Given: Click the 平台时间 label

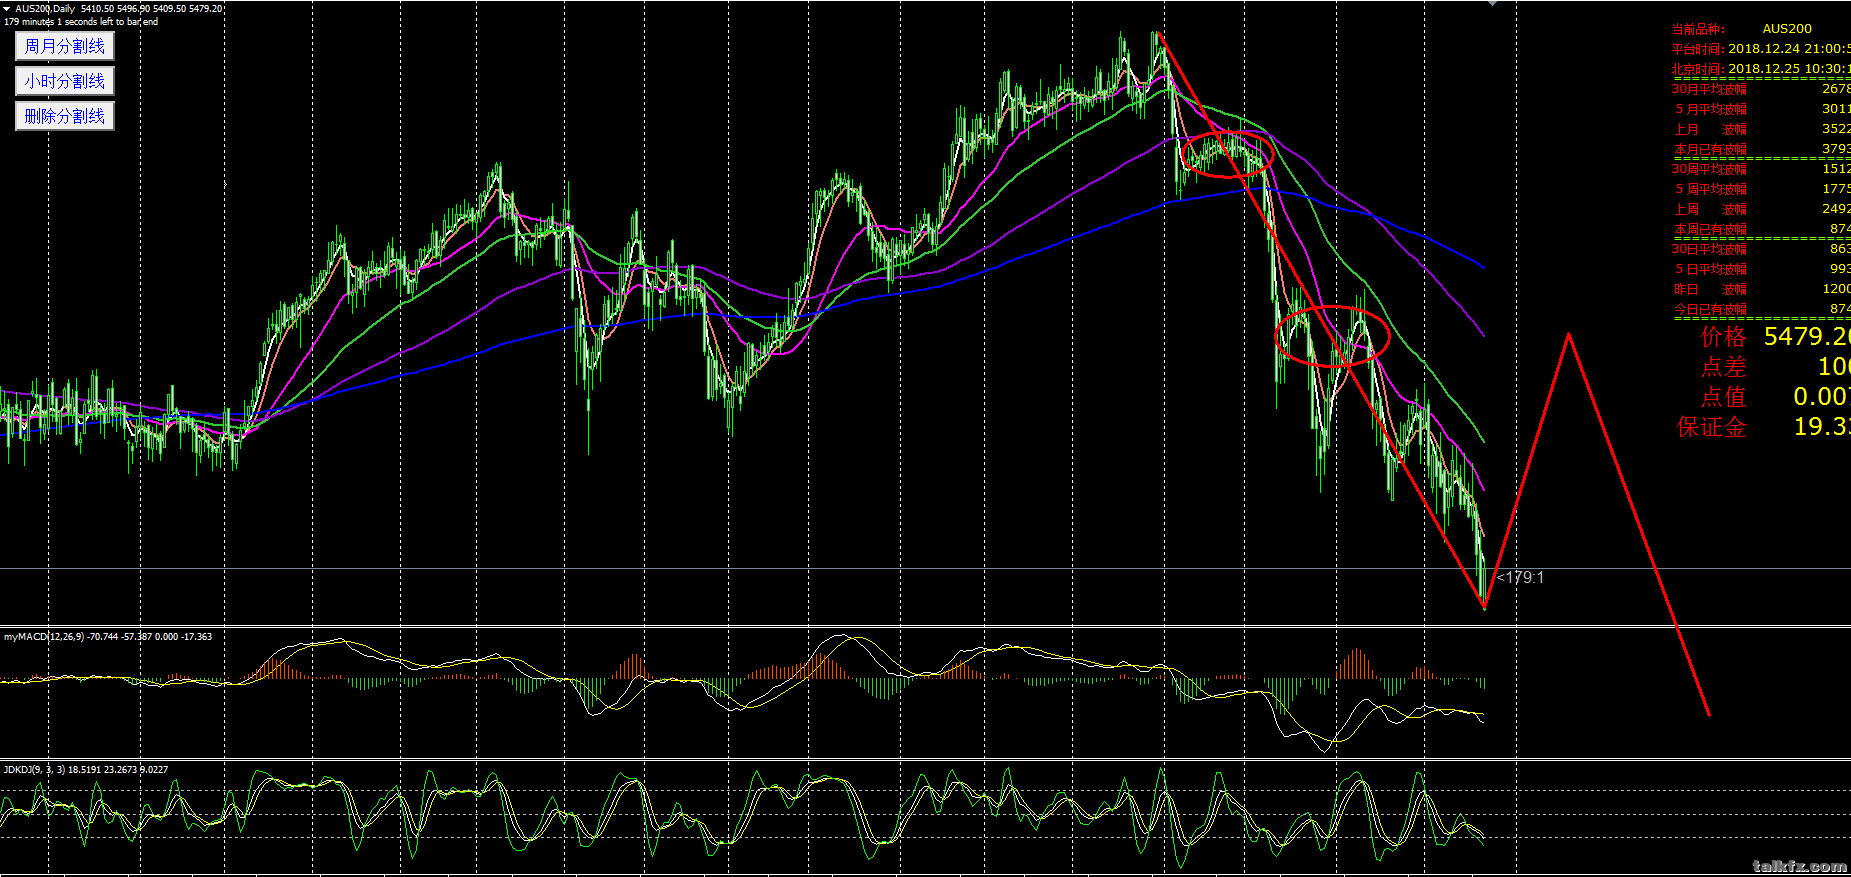Looking at the screenshot, I should [1698, 49].
